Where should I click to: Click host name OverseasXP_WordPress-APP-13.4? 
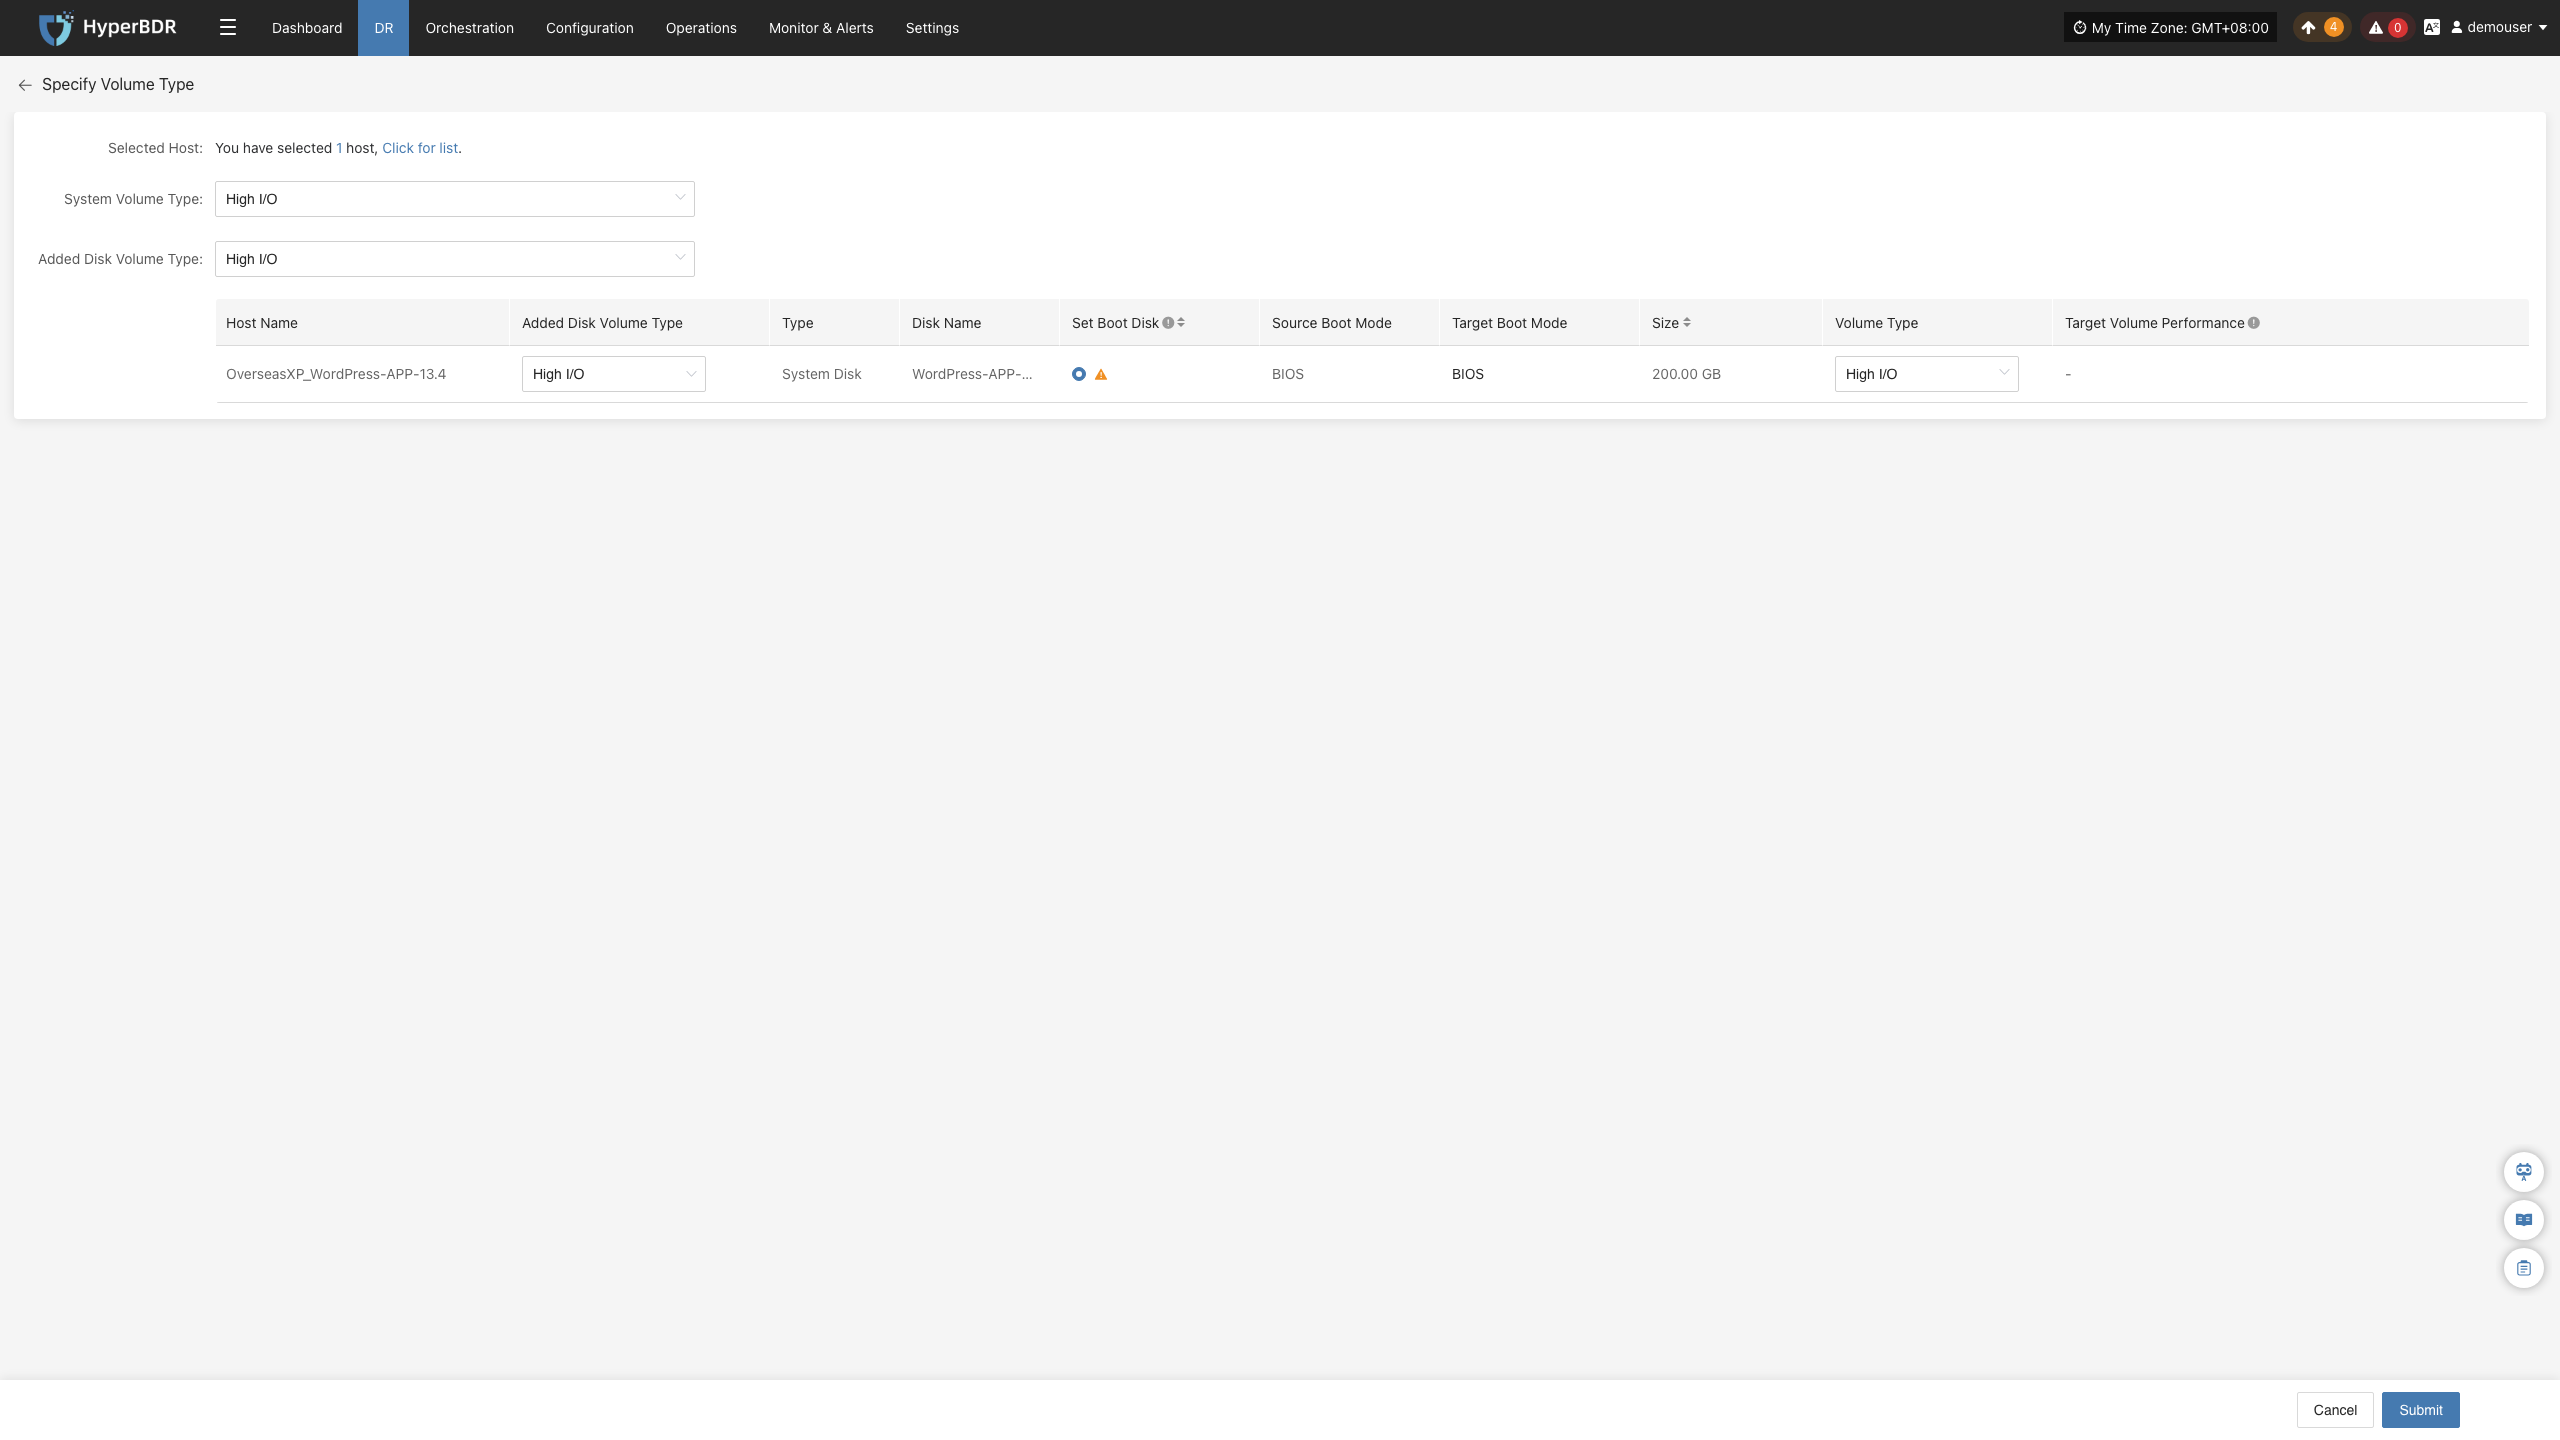click(x=336, y=374)
